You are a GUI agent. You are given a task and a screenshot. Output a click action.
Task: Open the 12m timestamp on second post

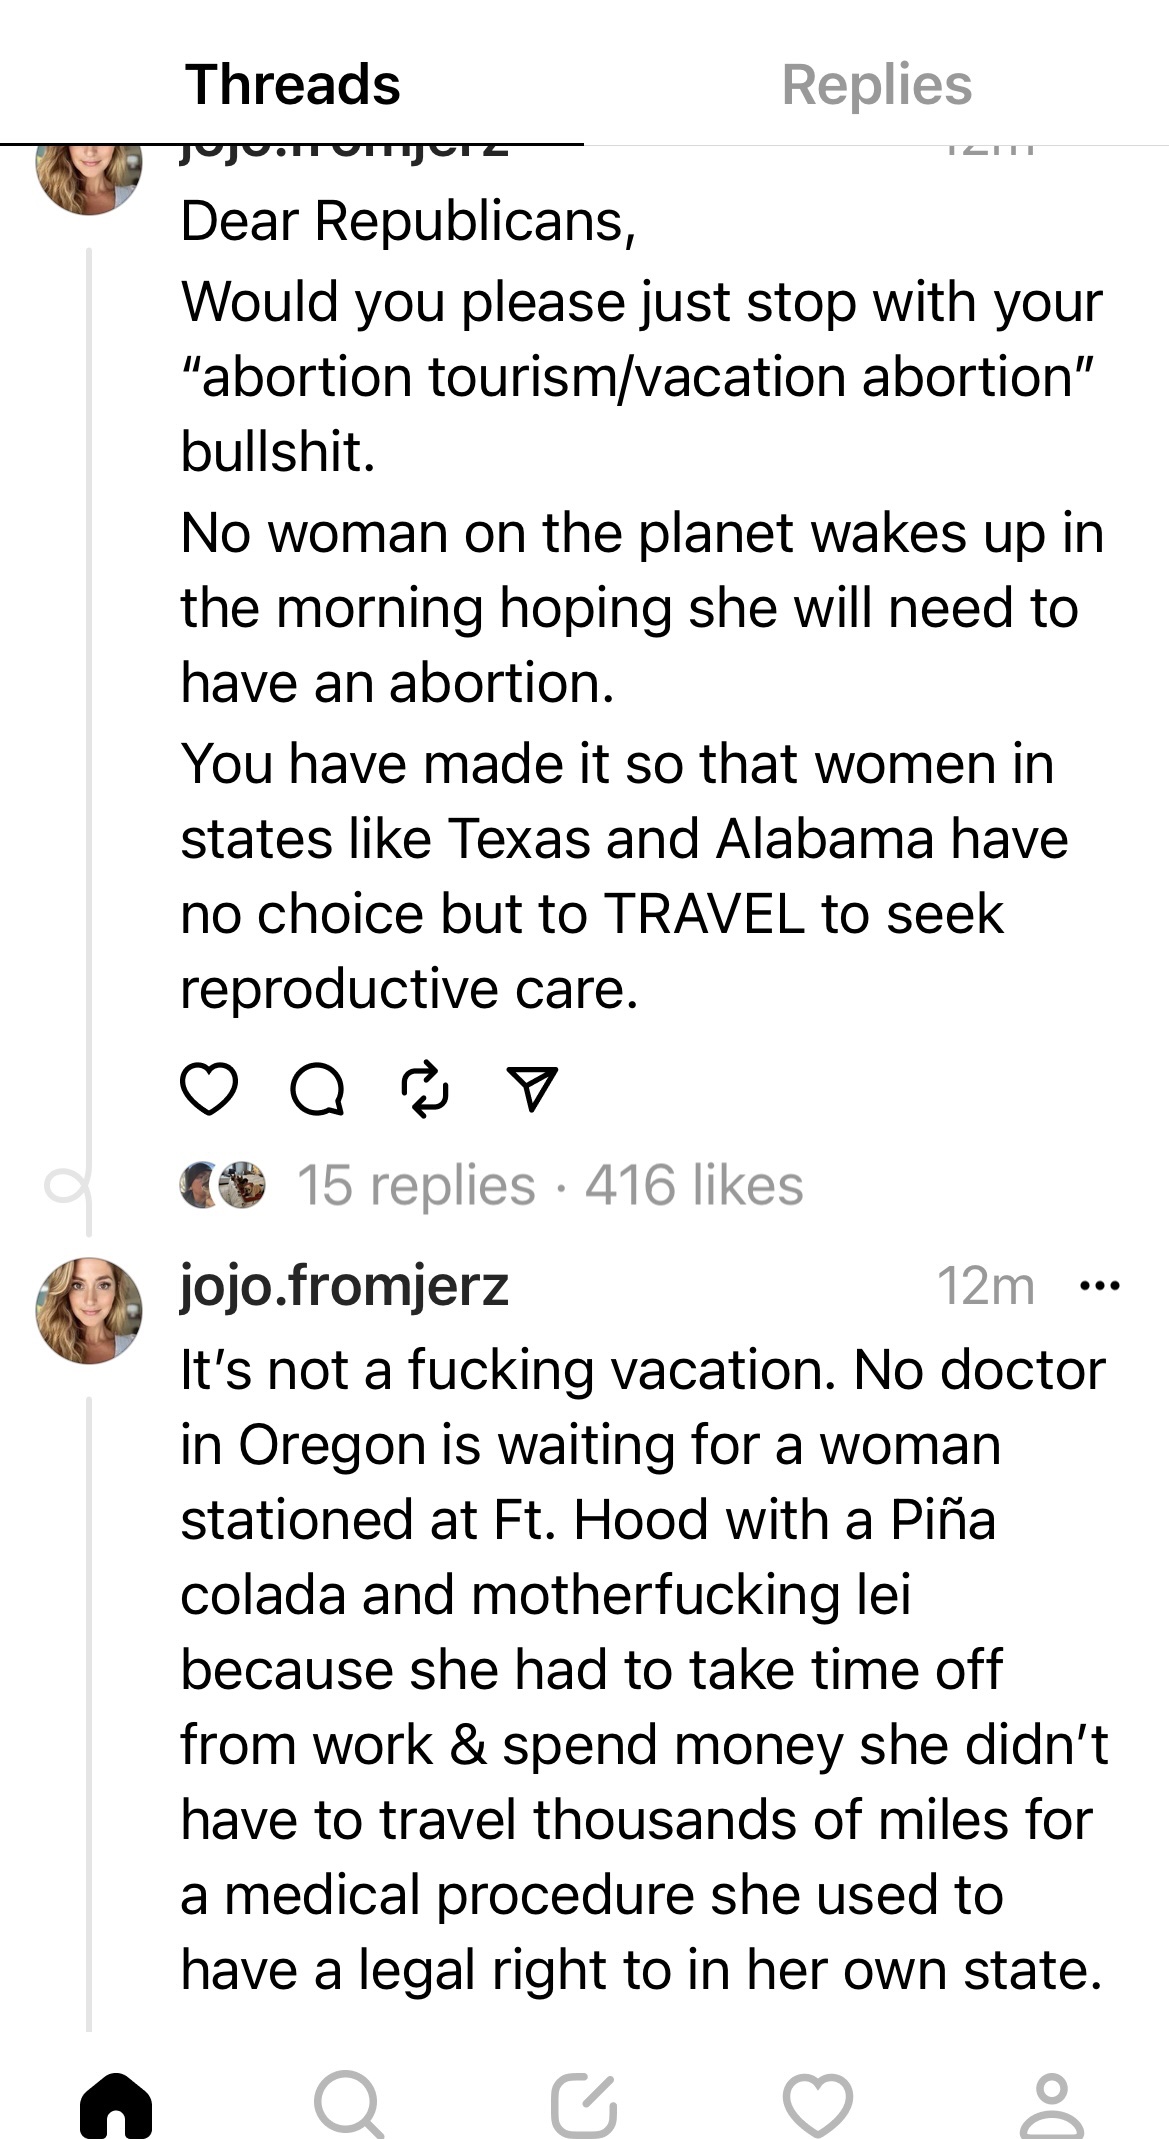tap(985, 1286)
